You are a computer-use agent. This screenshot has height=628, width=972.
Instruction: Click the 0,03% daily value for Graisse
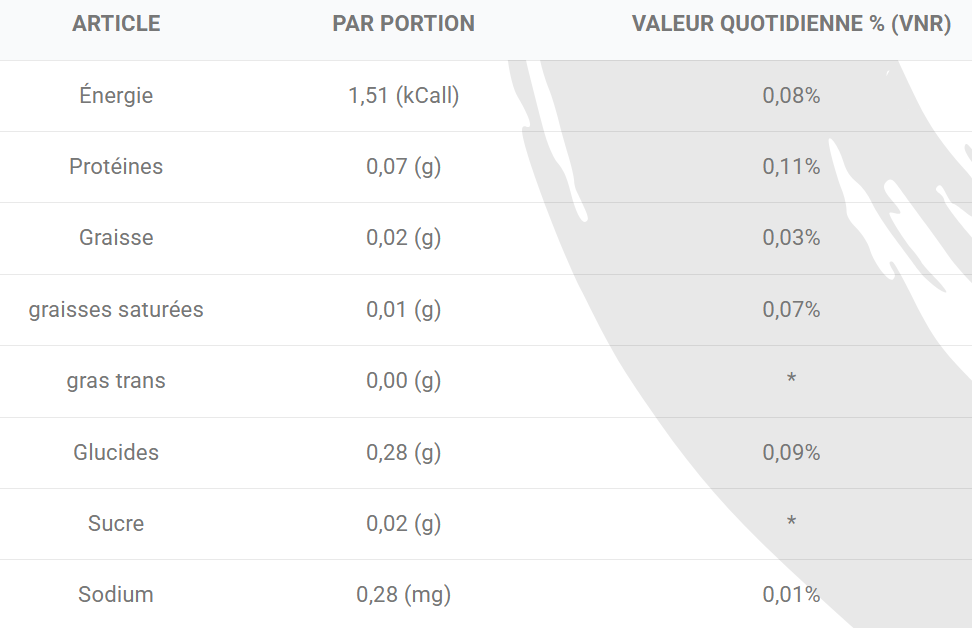click(x=791, y=238)
